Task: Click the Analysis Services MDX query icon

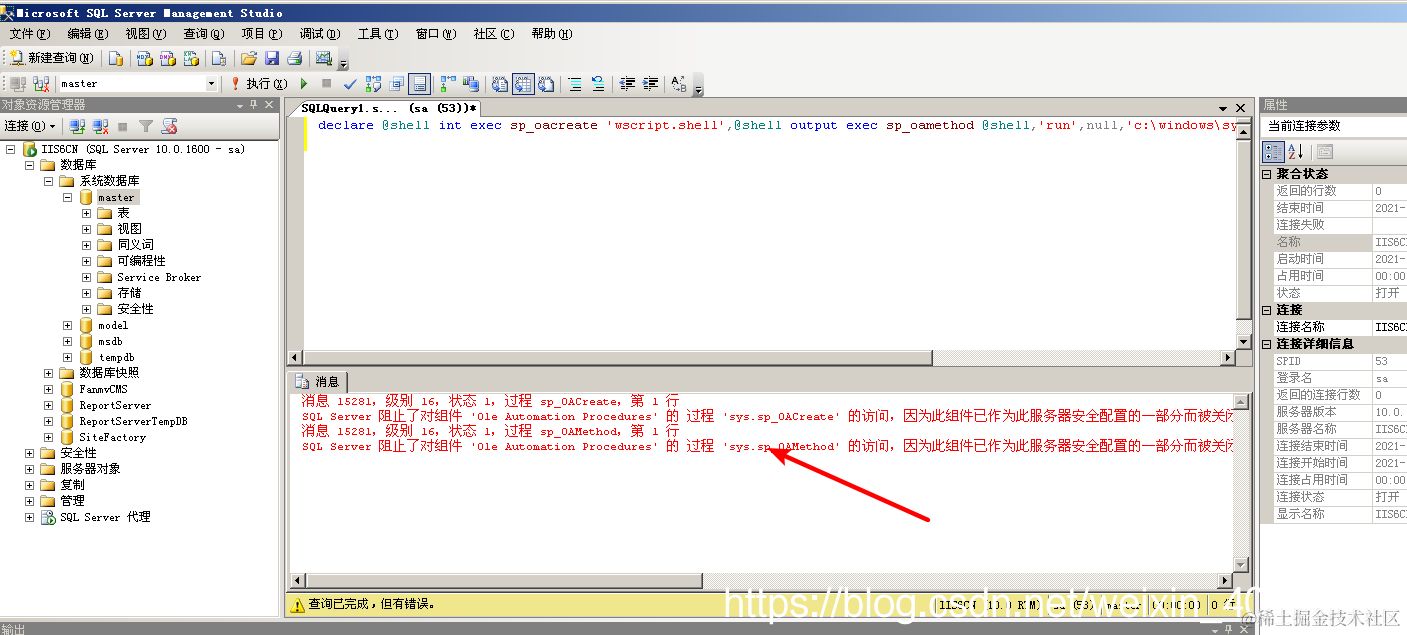Action: tap(144, 58)
